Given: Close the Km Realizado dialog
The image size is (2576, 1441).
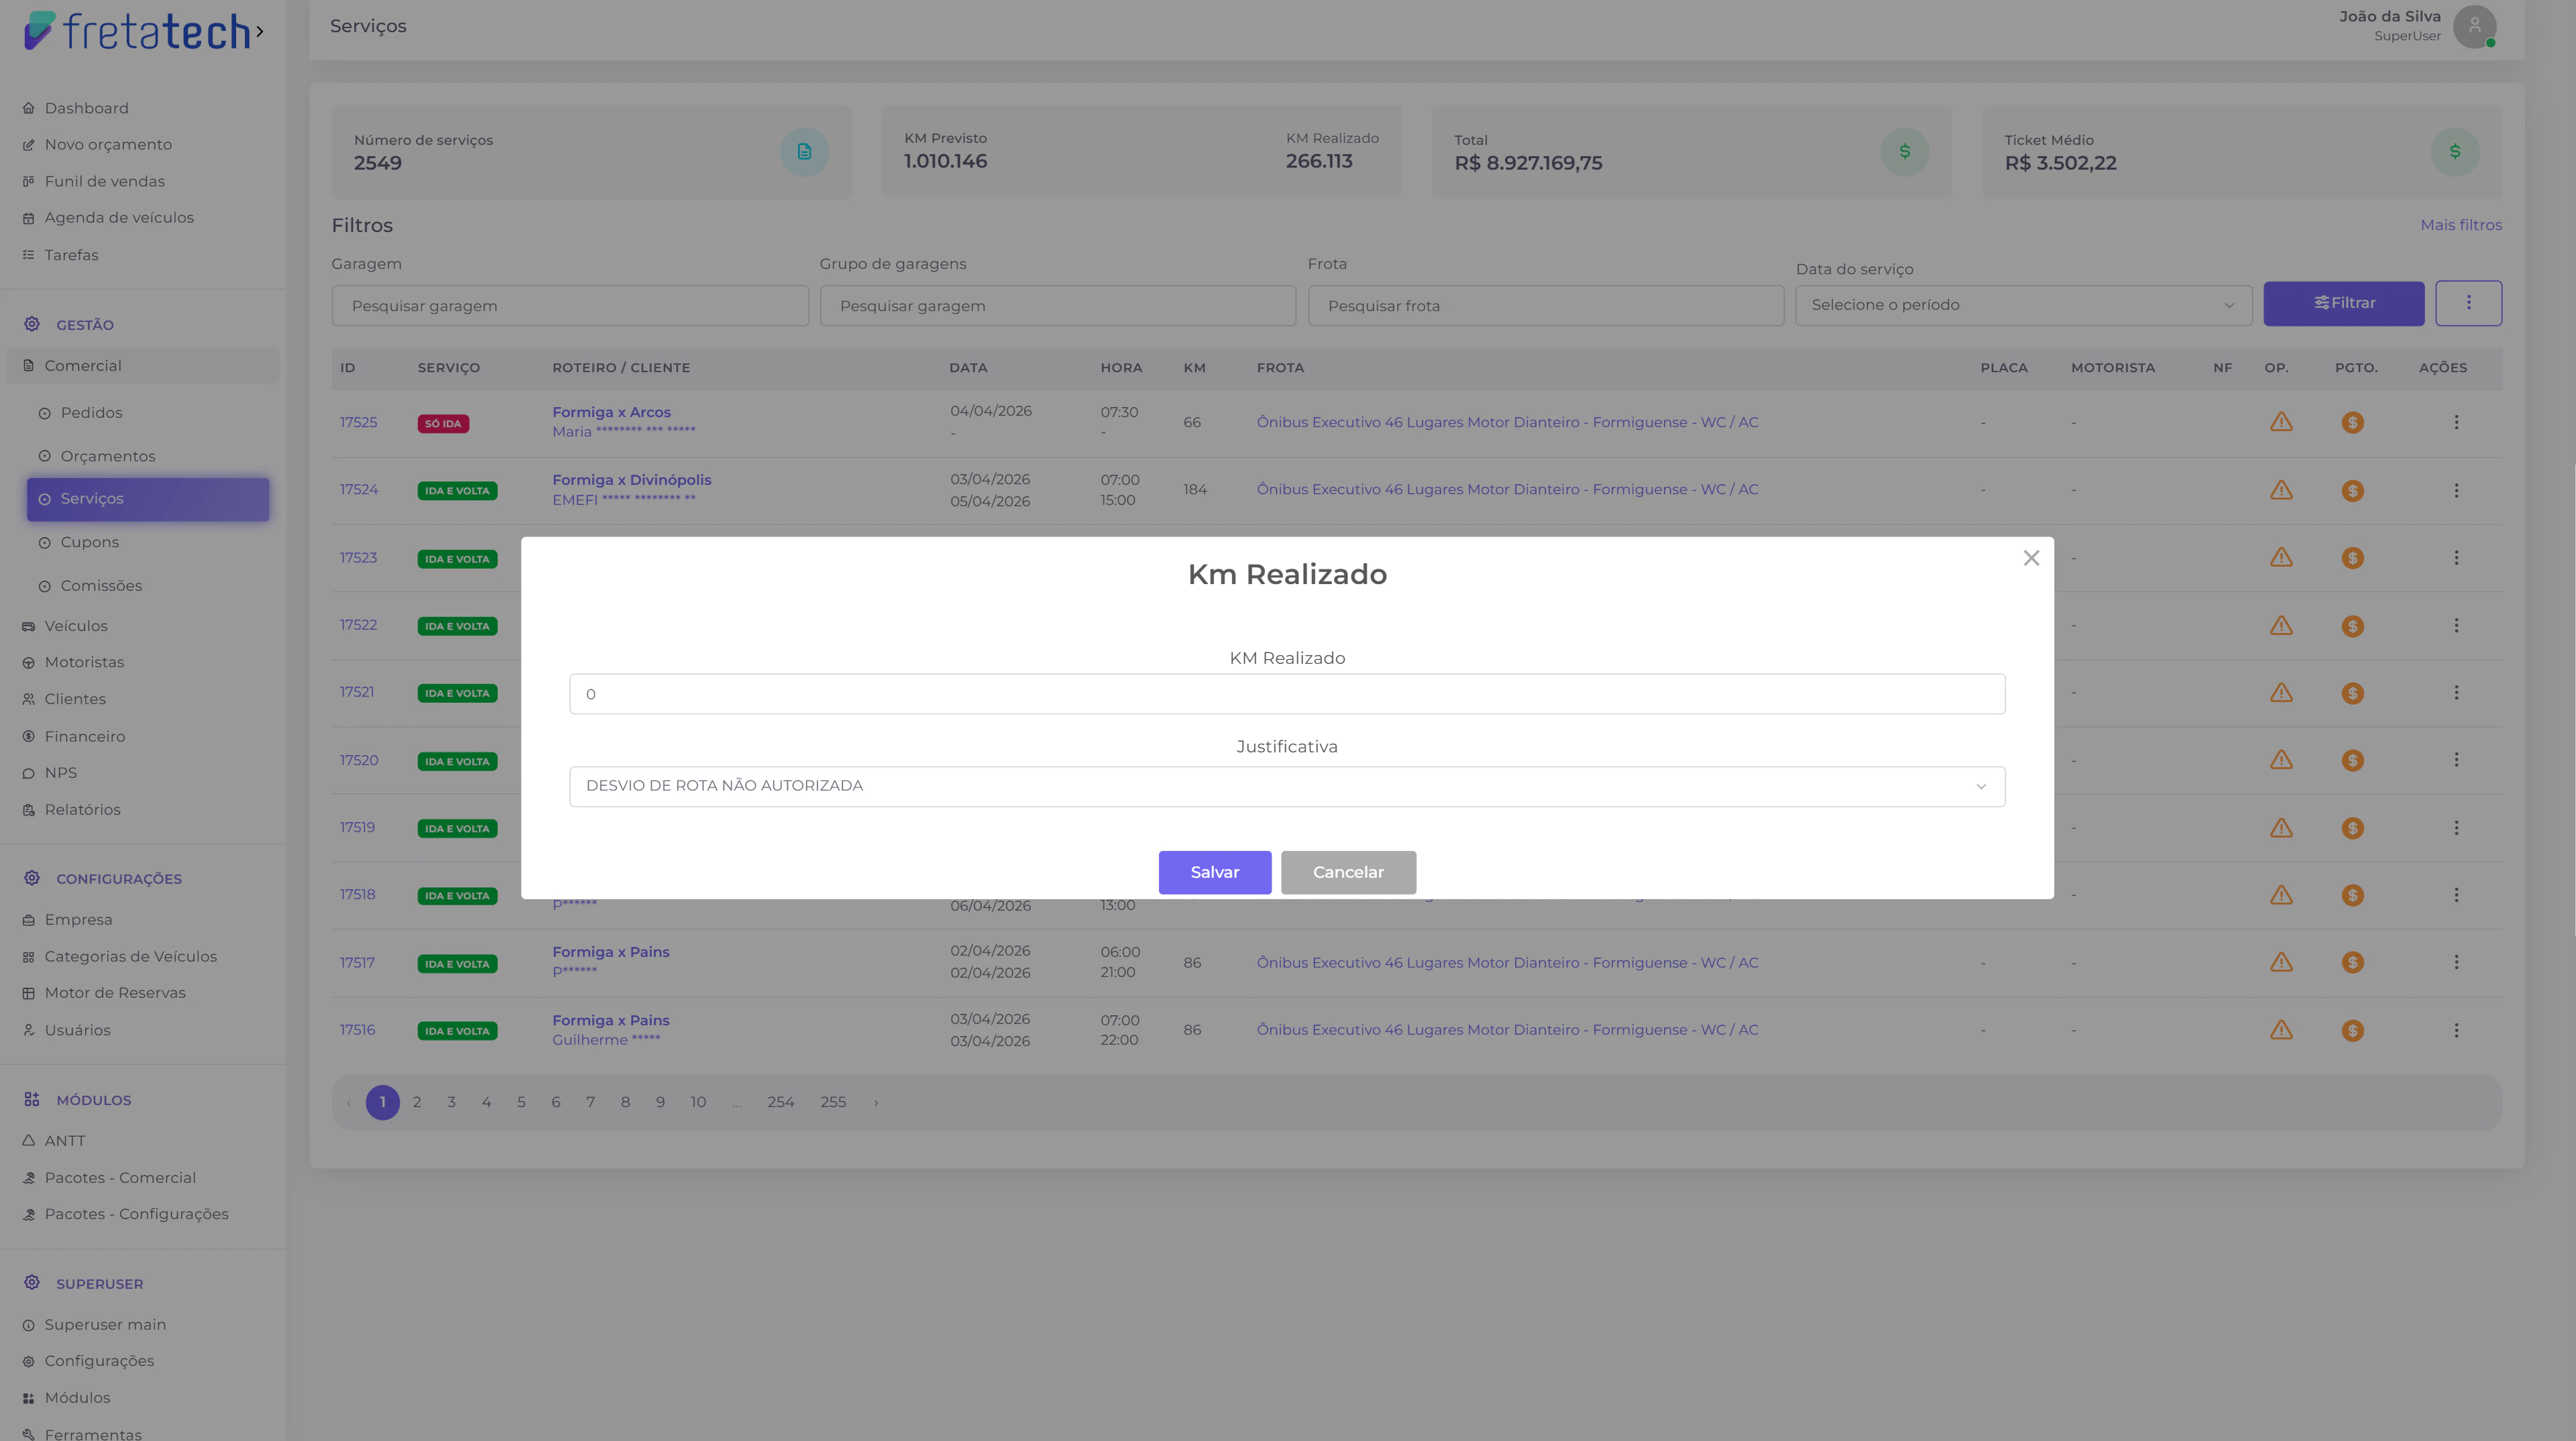Looking at the screenshot, I should point(2031,558).
